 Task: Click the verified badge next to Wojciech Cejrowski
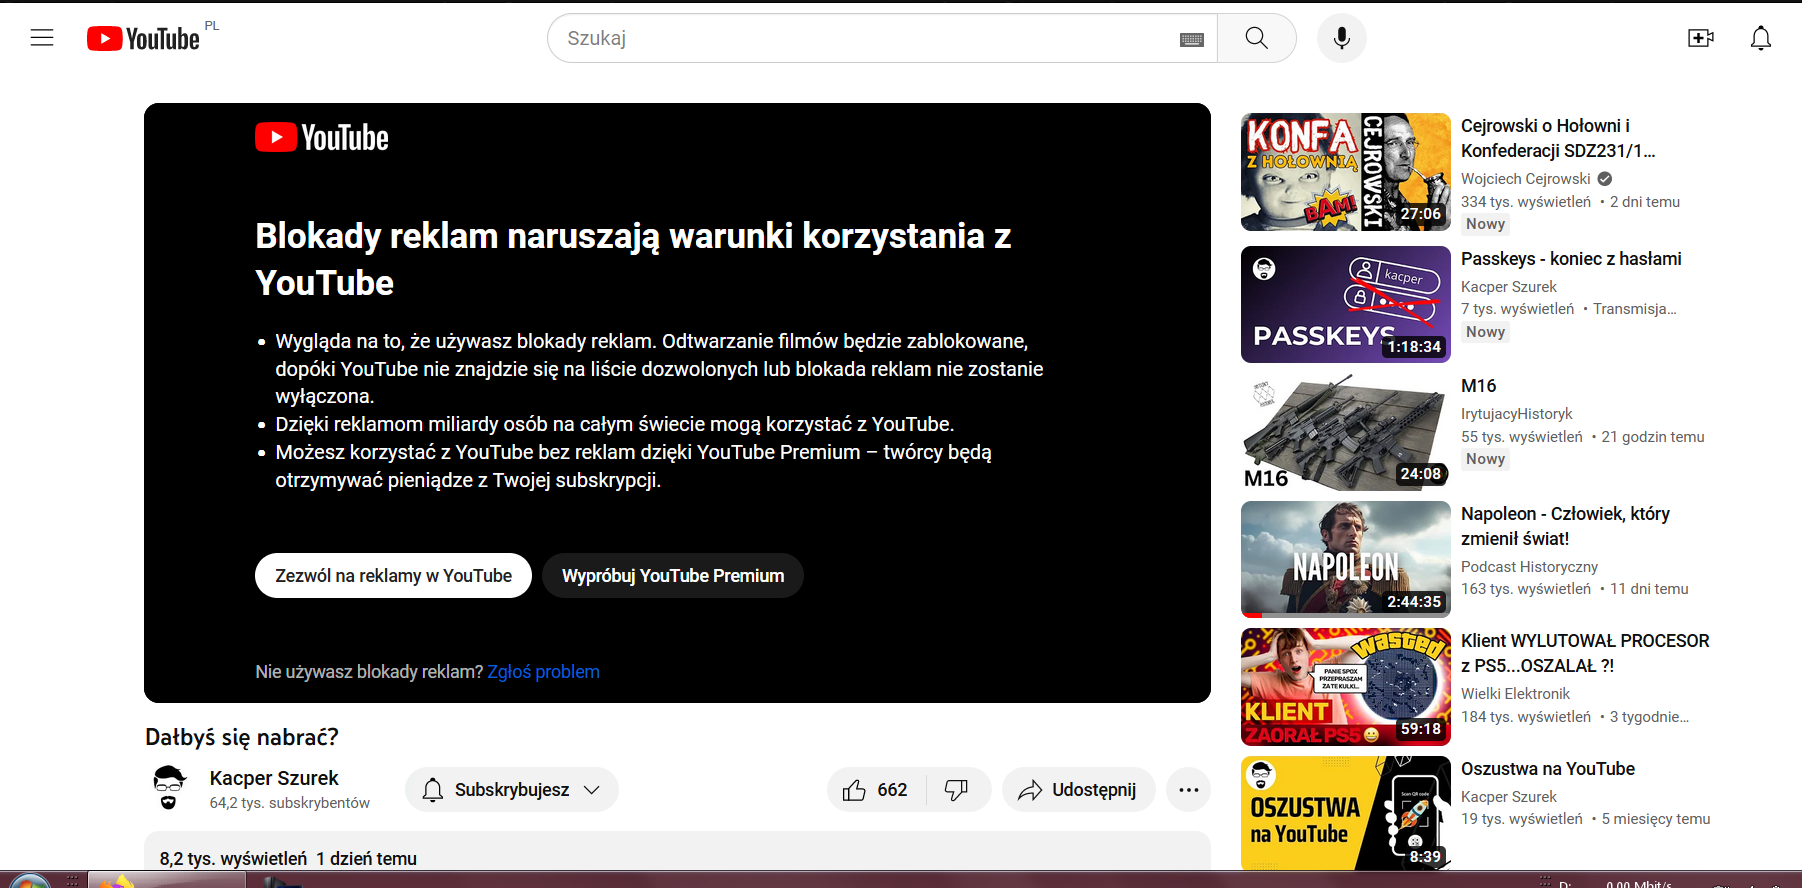(1605, 179)
